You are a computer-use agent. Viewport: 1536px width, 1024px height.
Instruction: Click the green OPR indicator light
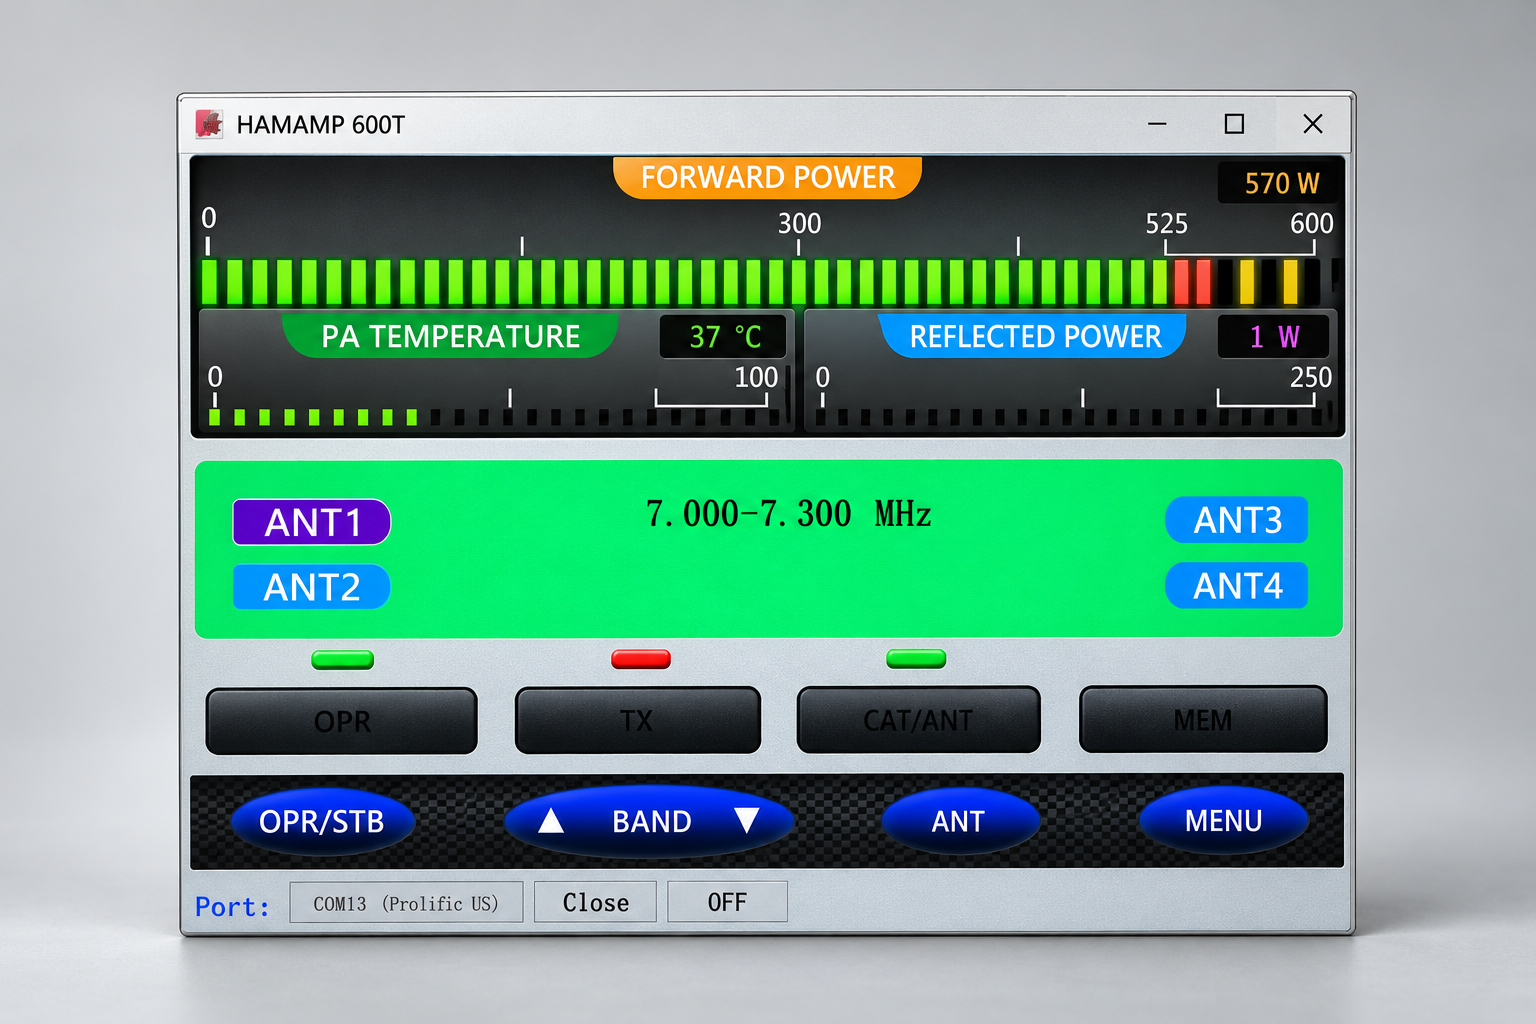click(x=343, y=660)
